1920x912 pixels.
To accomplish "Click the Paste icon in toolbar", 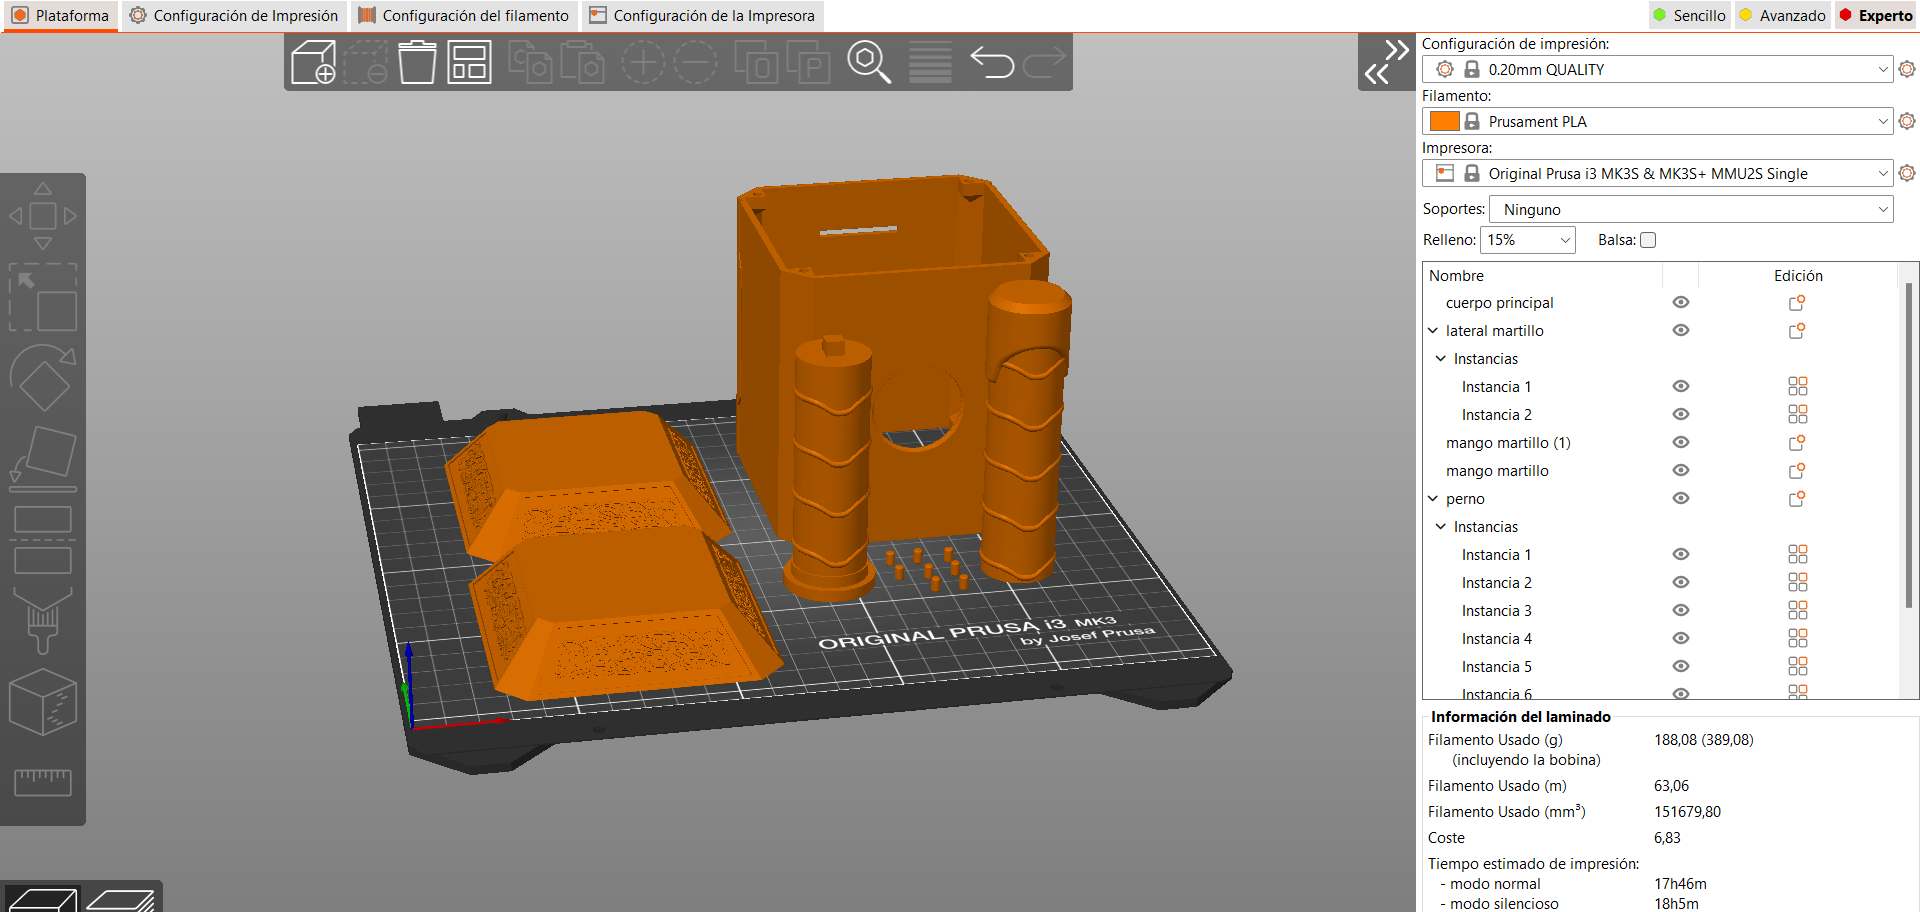I will click(x=582, y=62).
